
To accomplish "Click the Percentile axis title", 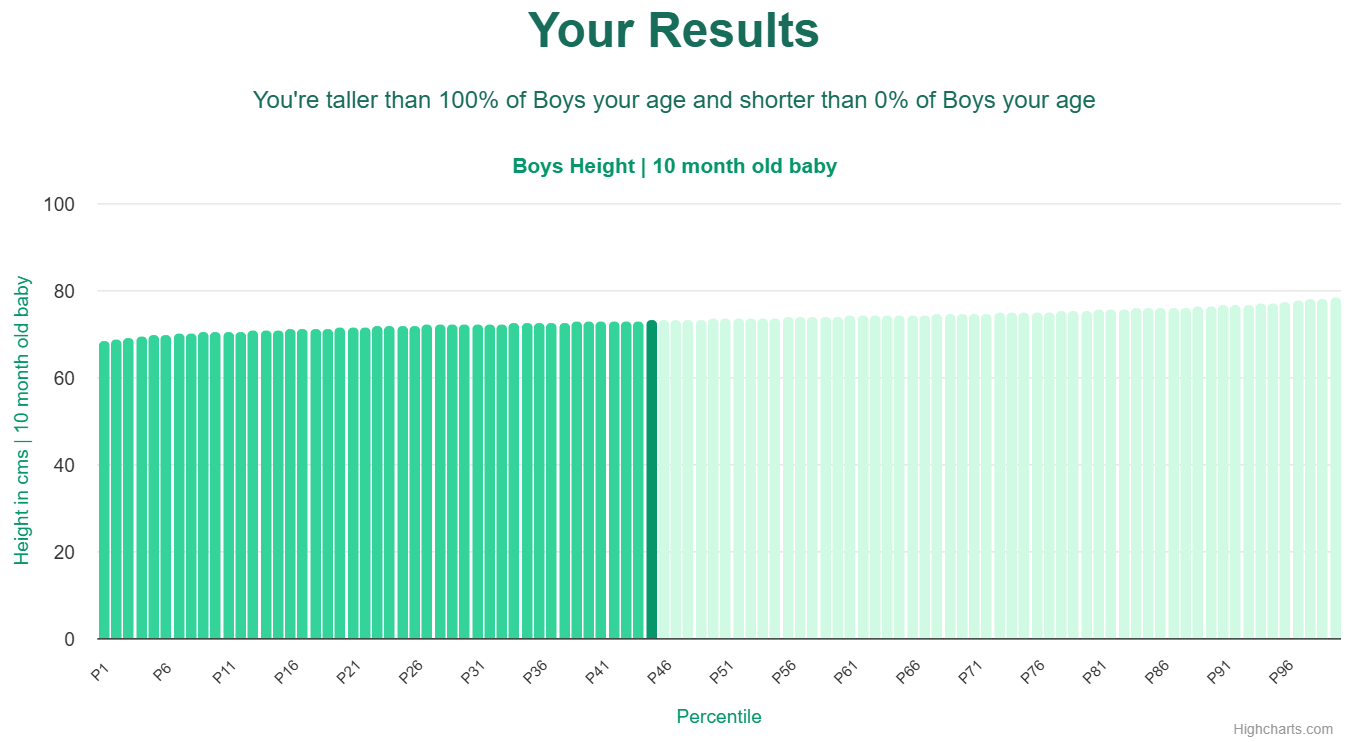I will pyautogui.click(x=719, y=716).
